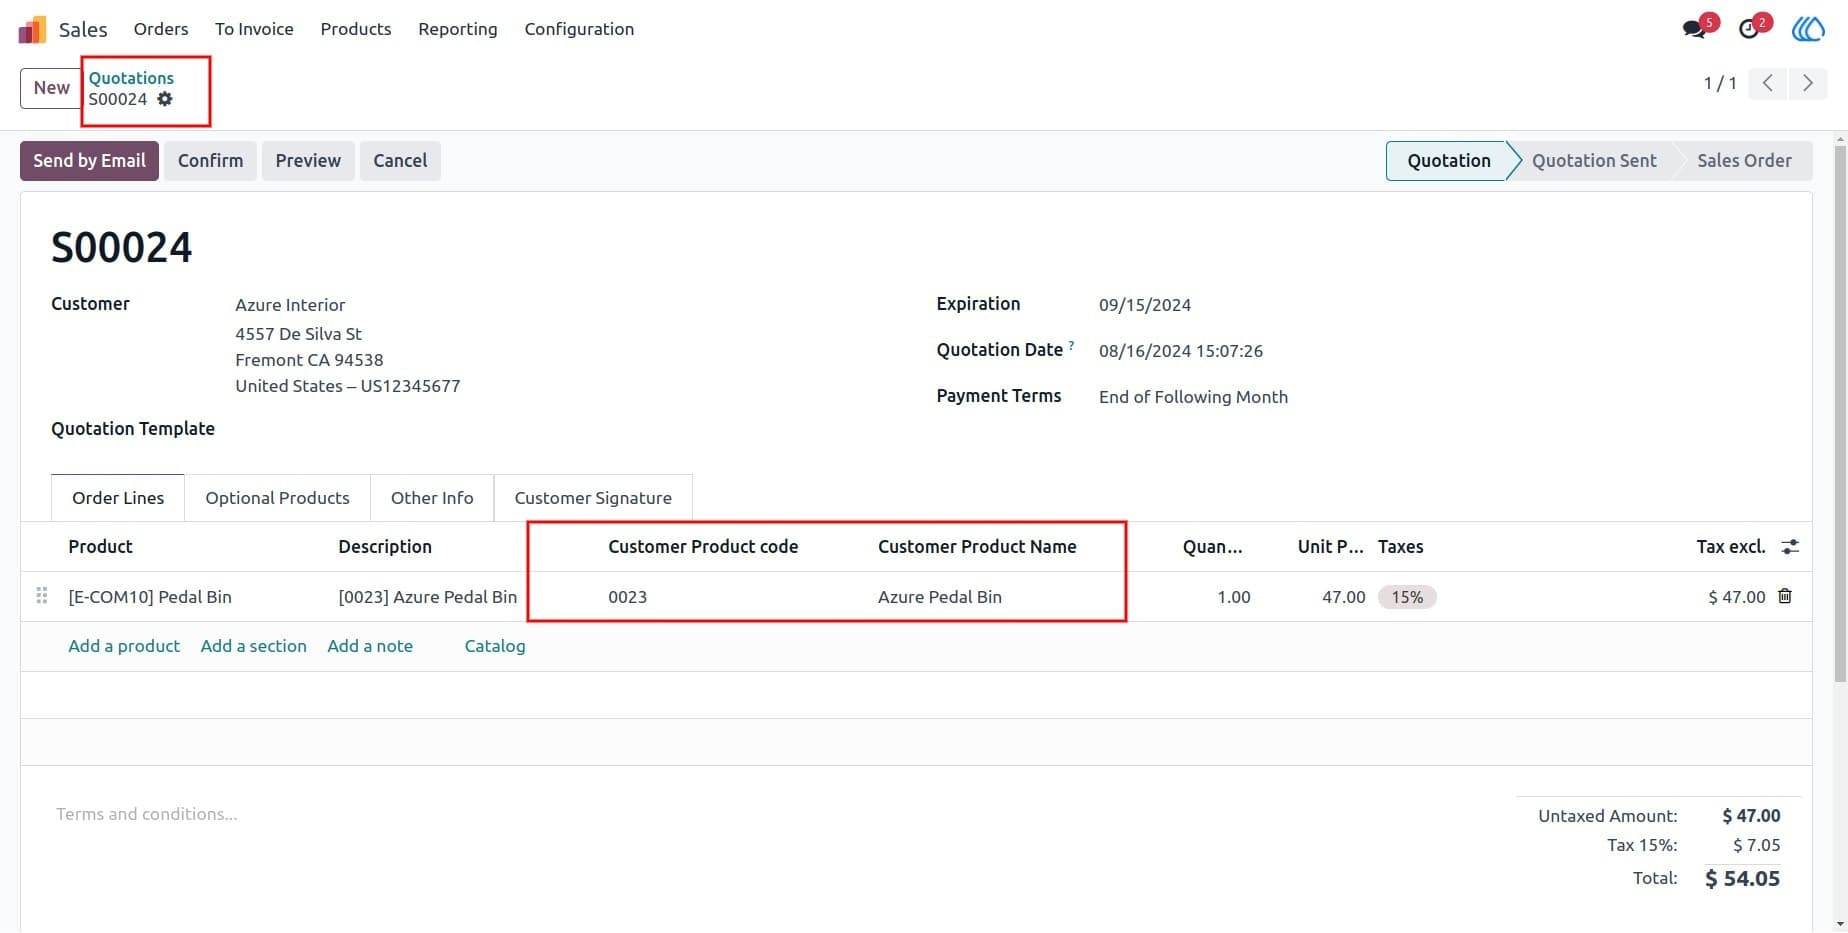Open the product Catalog
1848x933 pixels.
click(495, 646)
